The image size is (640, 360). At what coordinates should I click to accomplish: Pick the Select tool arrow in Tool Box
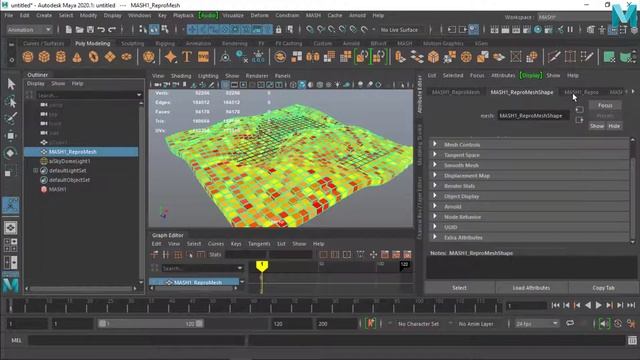(11, 84)
